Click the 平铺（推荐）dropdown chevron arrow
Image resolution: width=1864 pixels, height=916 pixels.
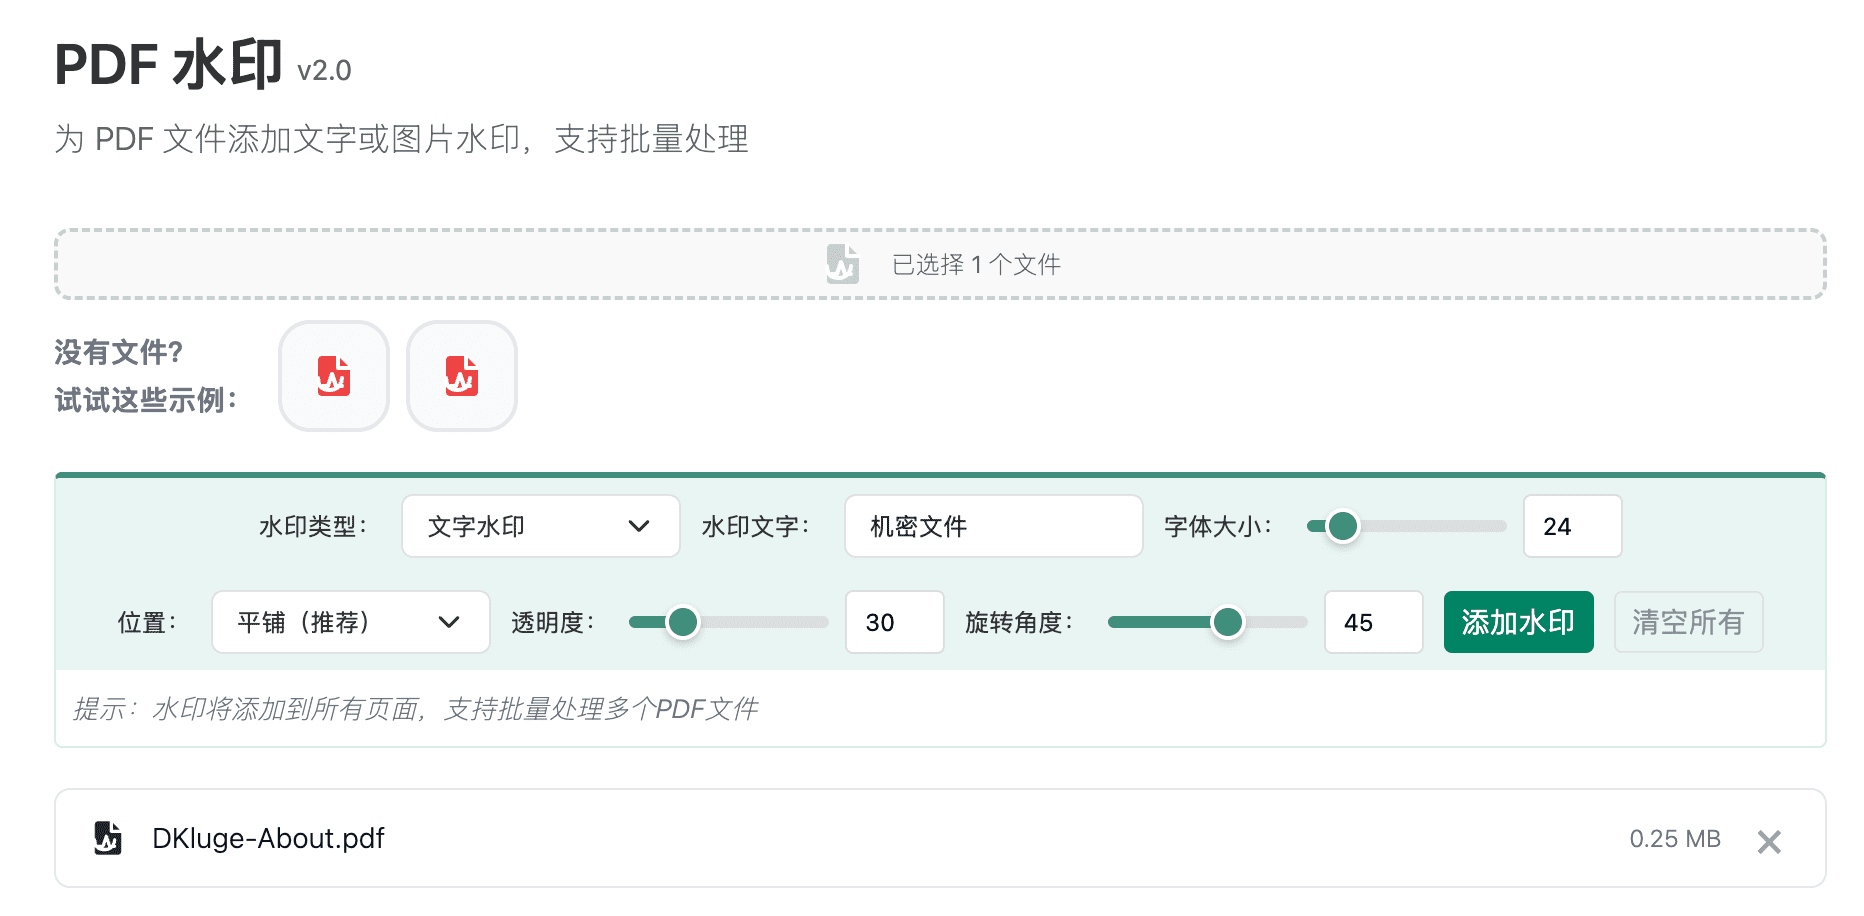[x=449, y=622]
